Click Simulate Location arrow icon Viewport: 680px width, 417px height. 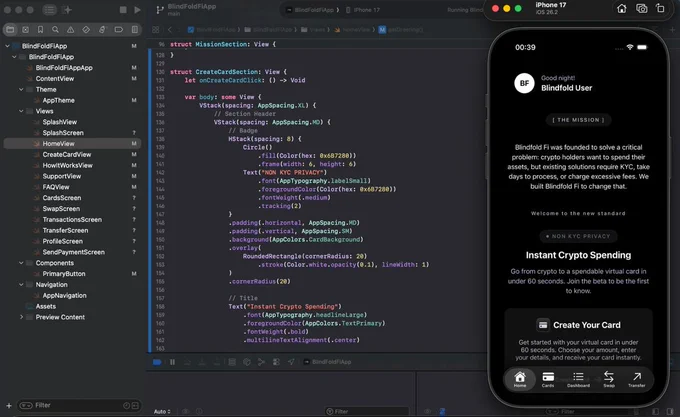291,362
